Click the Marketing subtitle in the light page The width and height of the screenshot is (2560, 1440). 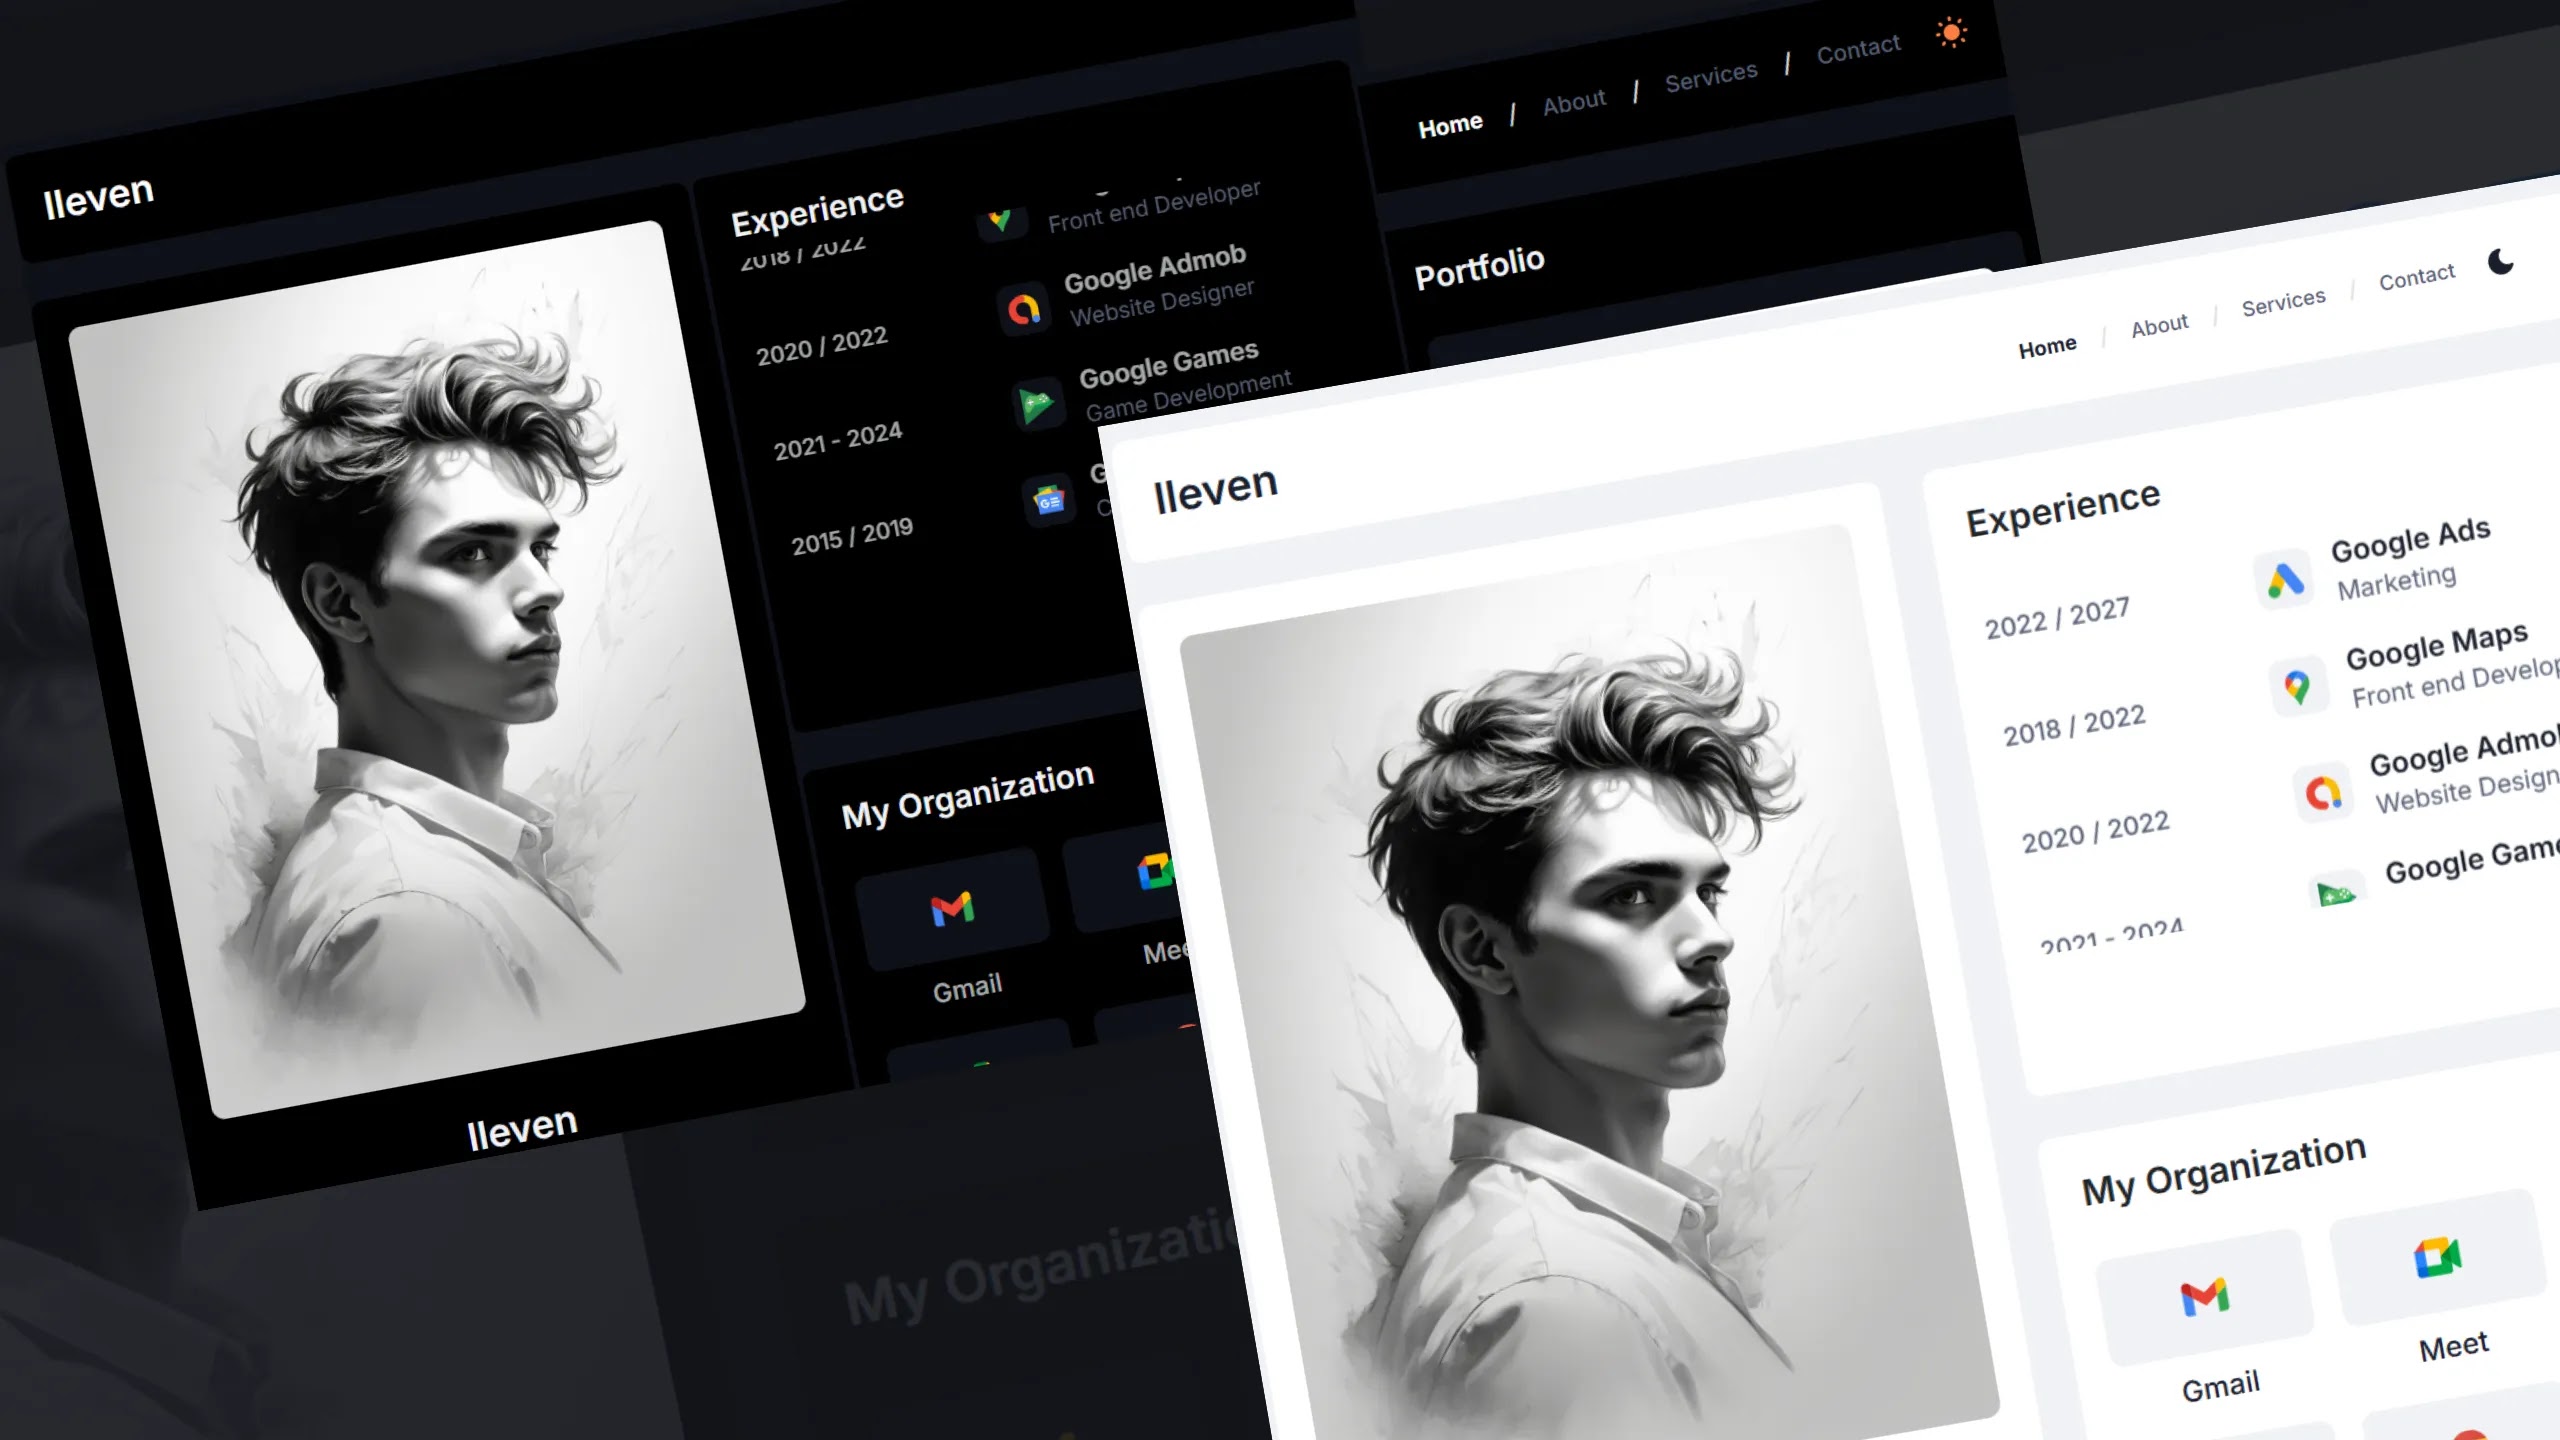point(2396,582)
